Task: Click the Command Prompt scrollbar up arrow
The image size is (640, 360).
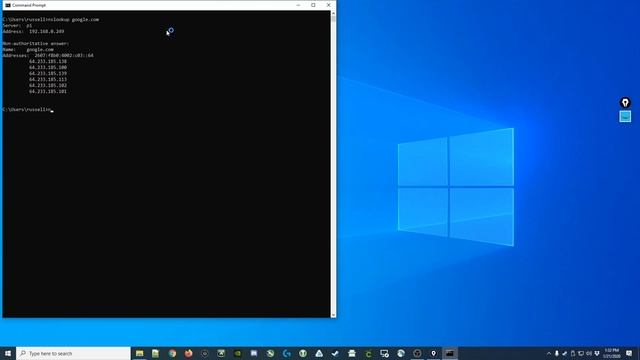Action: pos(333,13)
